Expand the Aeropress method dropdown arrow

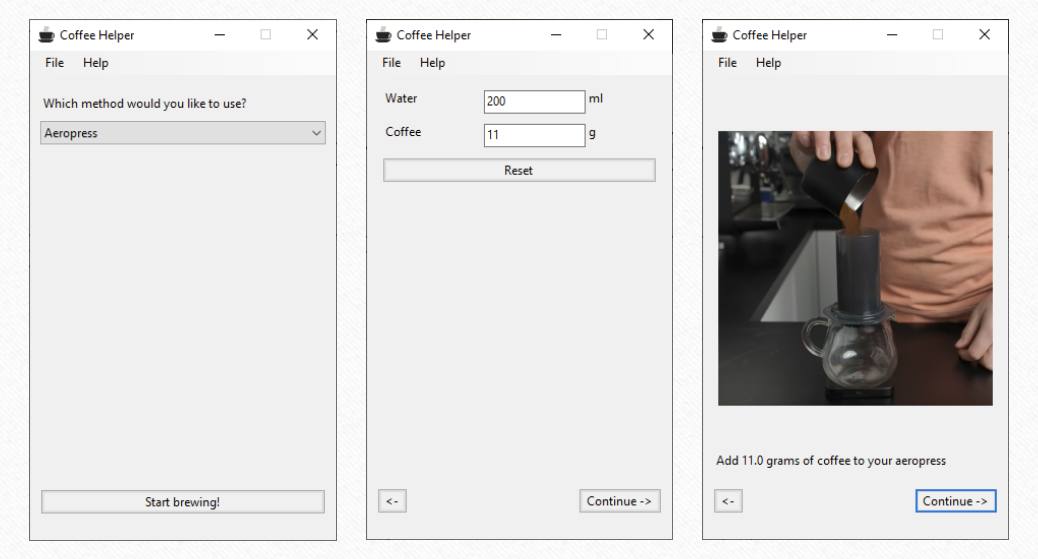(316, 133)
